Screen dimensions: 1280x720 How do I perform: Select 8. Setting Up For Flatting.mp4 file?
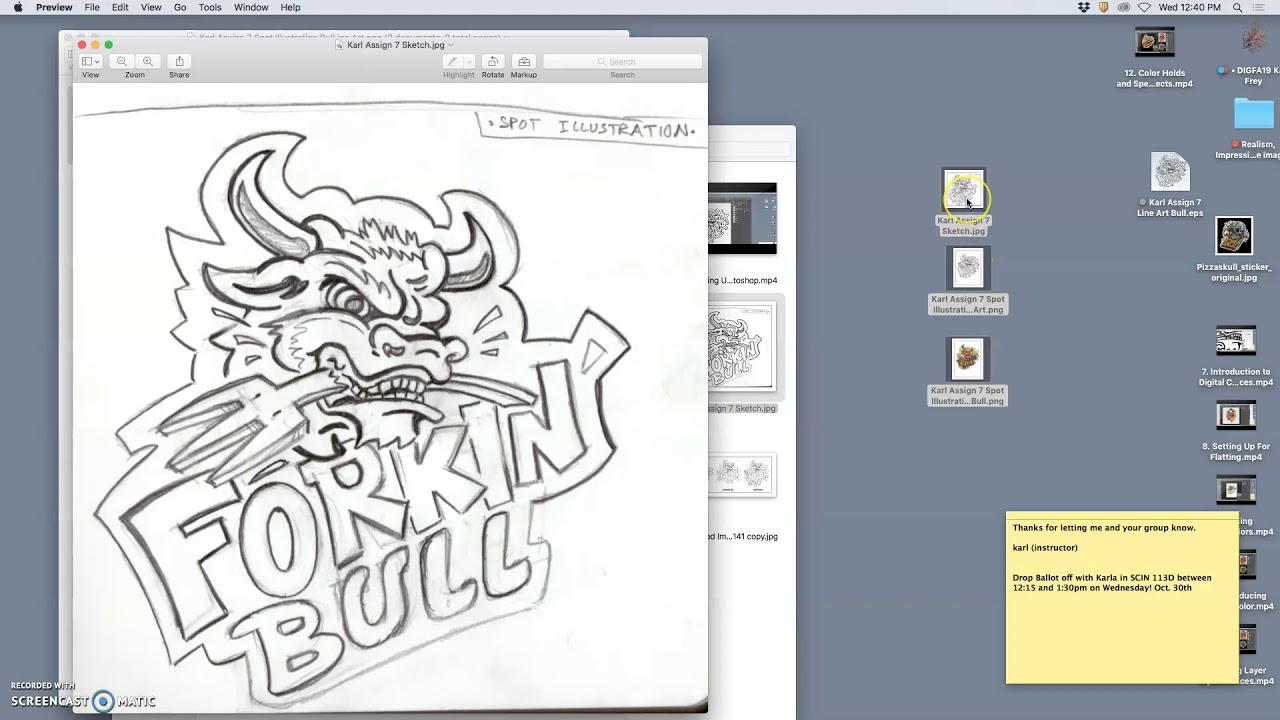pos(1236,431)
